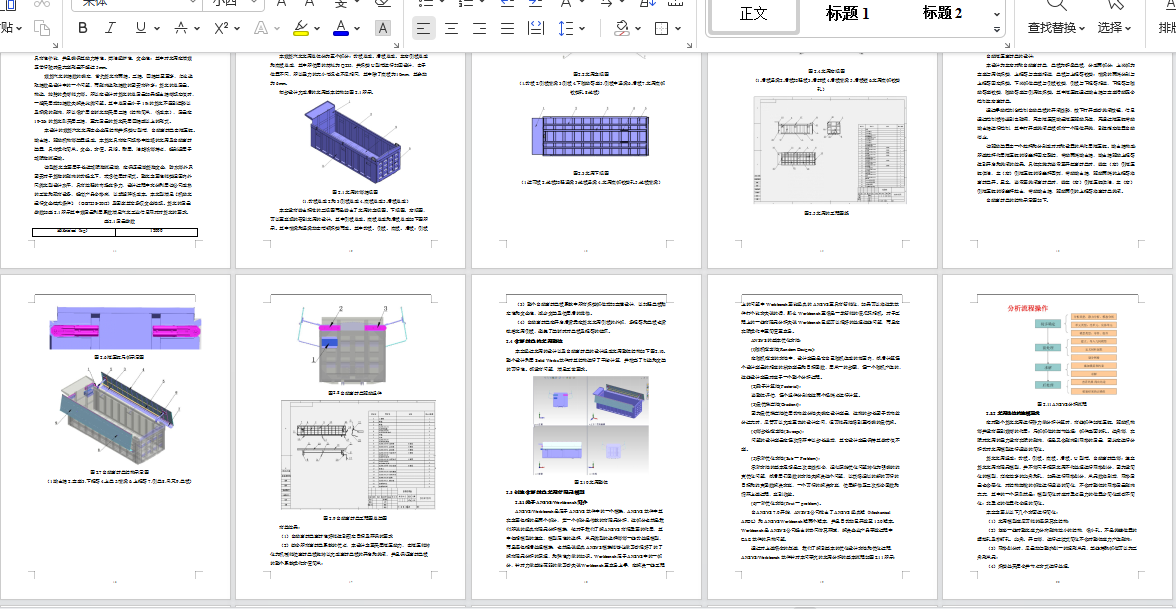The width and height of the screenshot is (1176, 609).
Task: Apply 标题 1 style
Action: coord(848,14)
